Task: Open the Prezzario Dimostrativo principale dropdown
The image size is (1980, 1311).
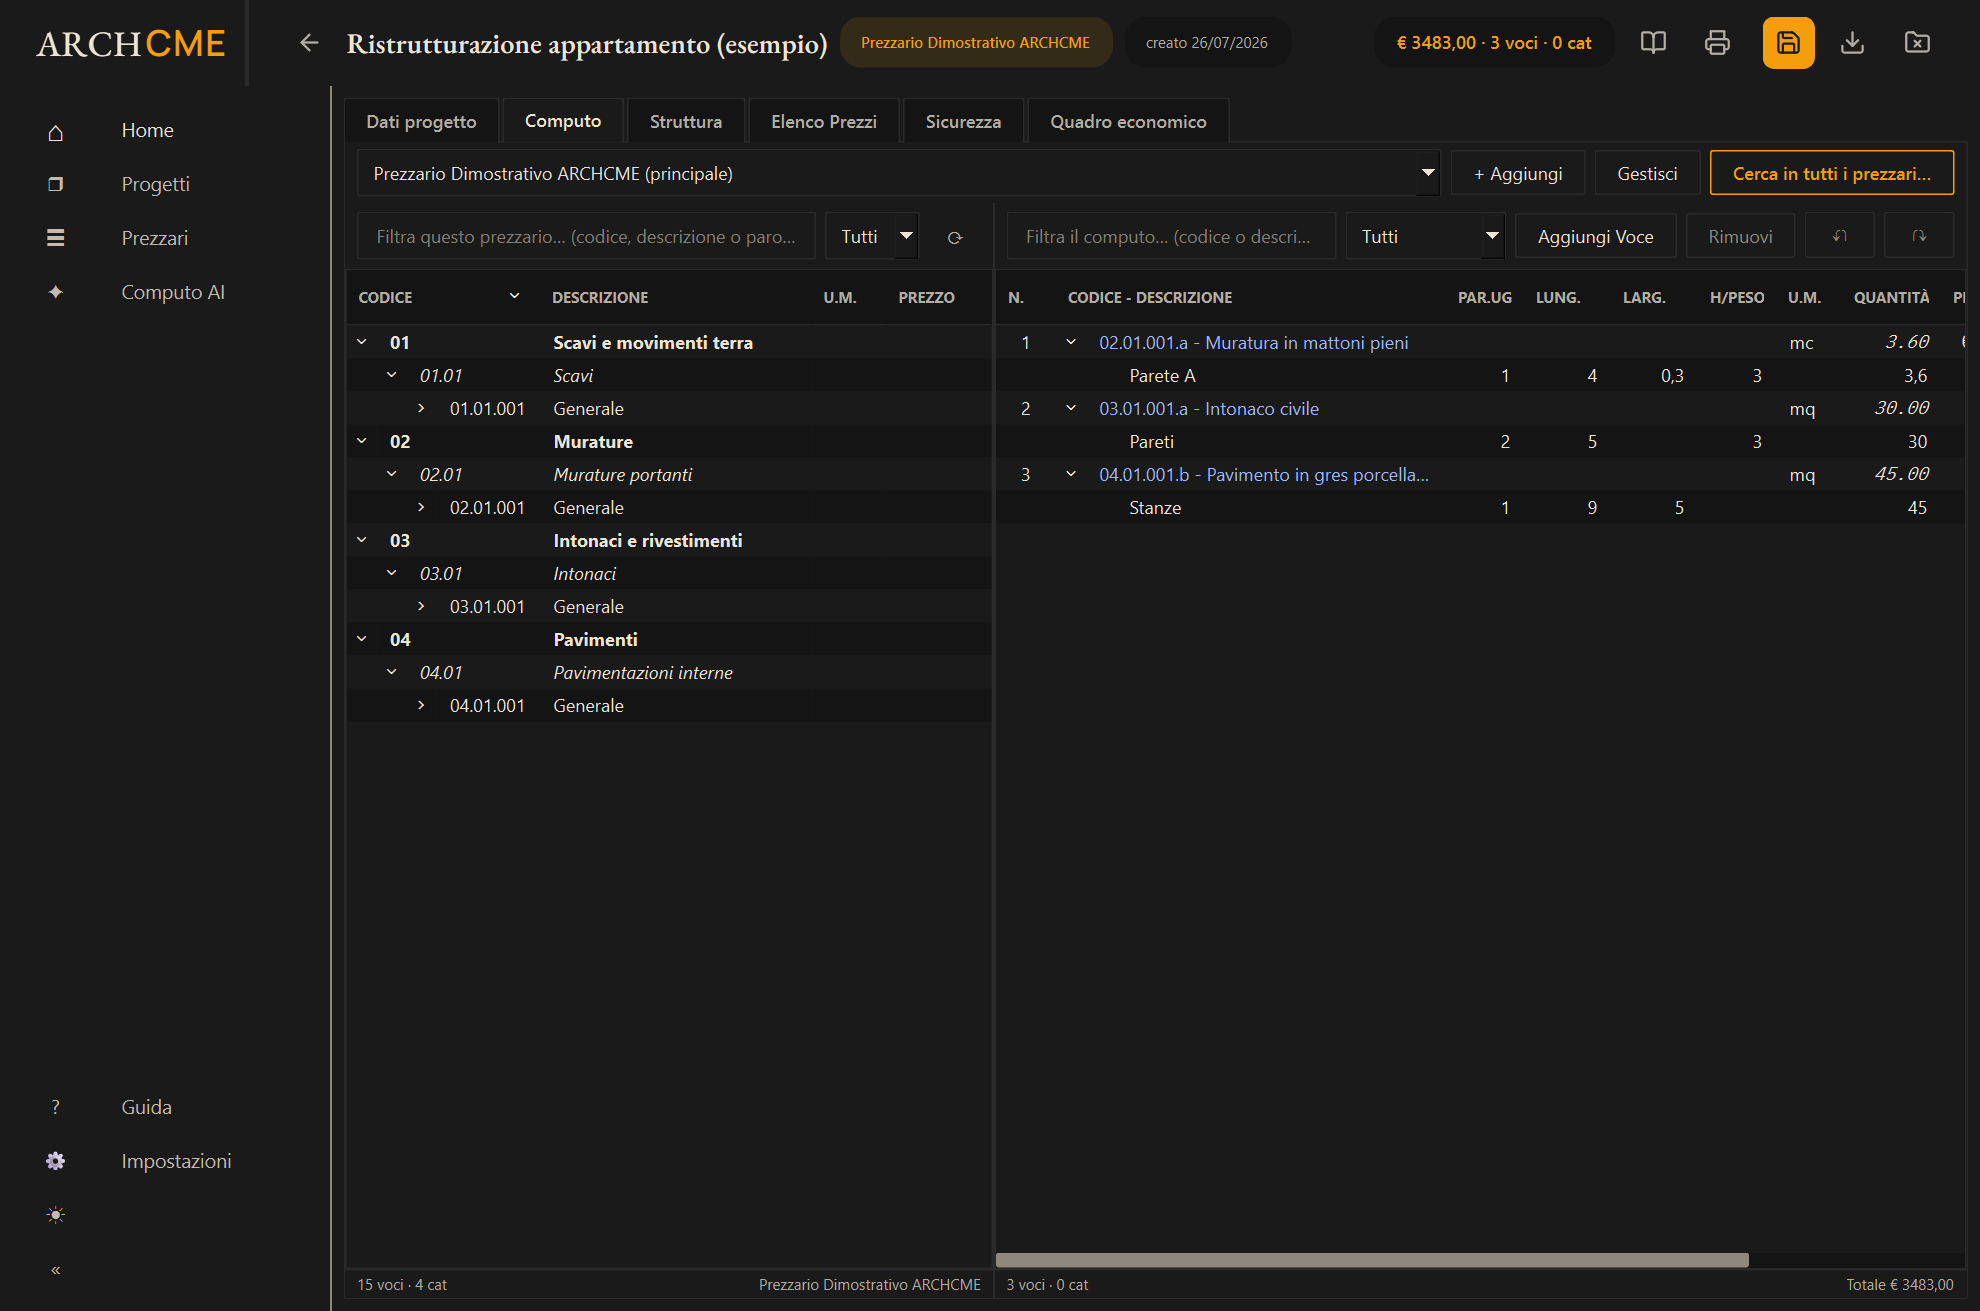Action: [898, 174]
